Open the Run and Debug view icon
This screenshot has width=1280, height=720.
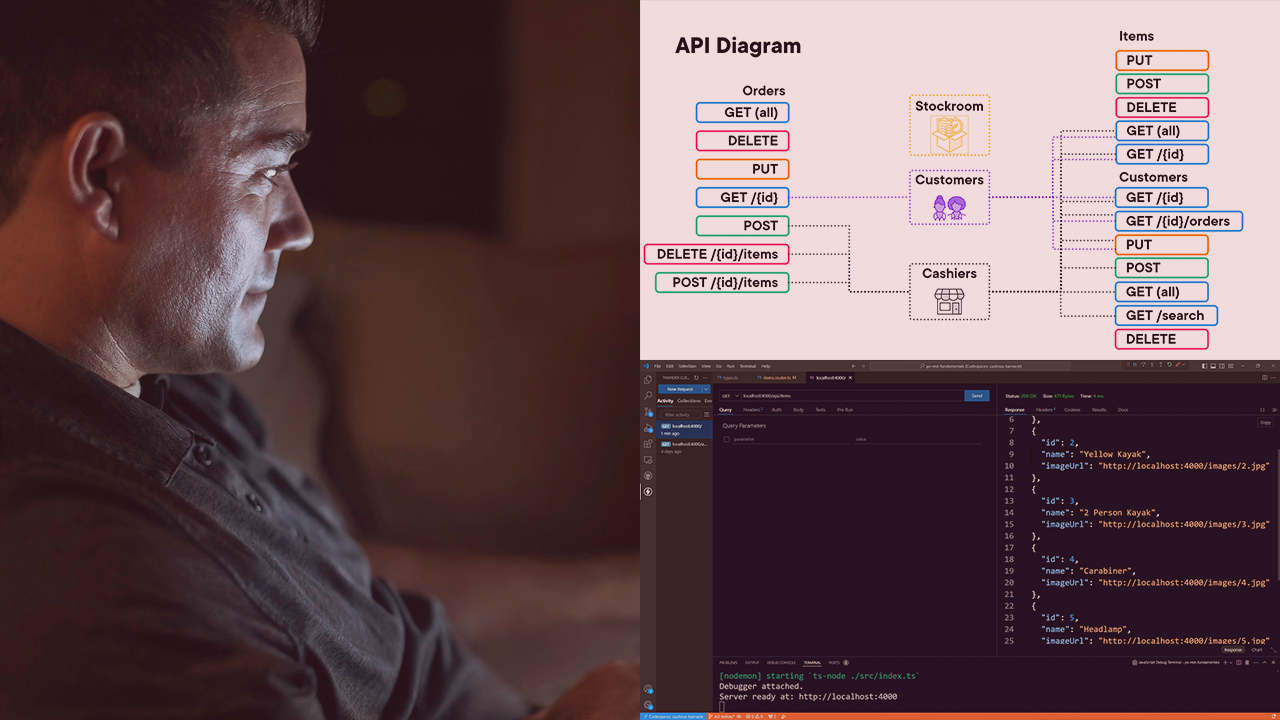coord(648,428)
